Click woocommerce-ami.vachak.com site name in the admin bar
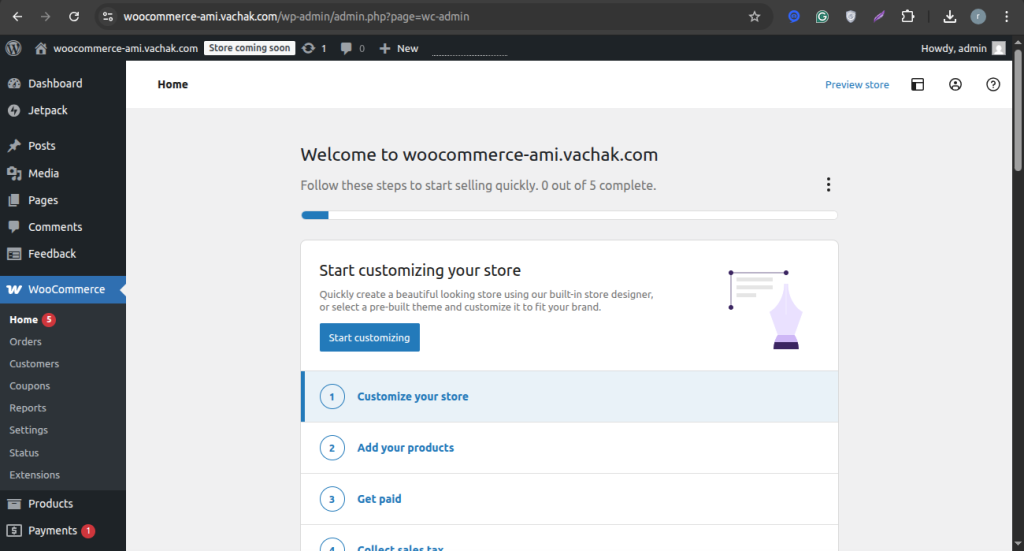 click(125, 48)
